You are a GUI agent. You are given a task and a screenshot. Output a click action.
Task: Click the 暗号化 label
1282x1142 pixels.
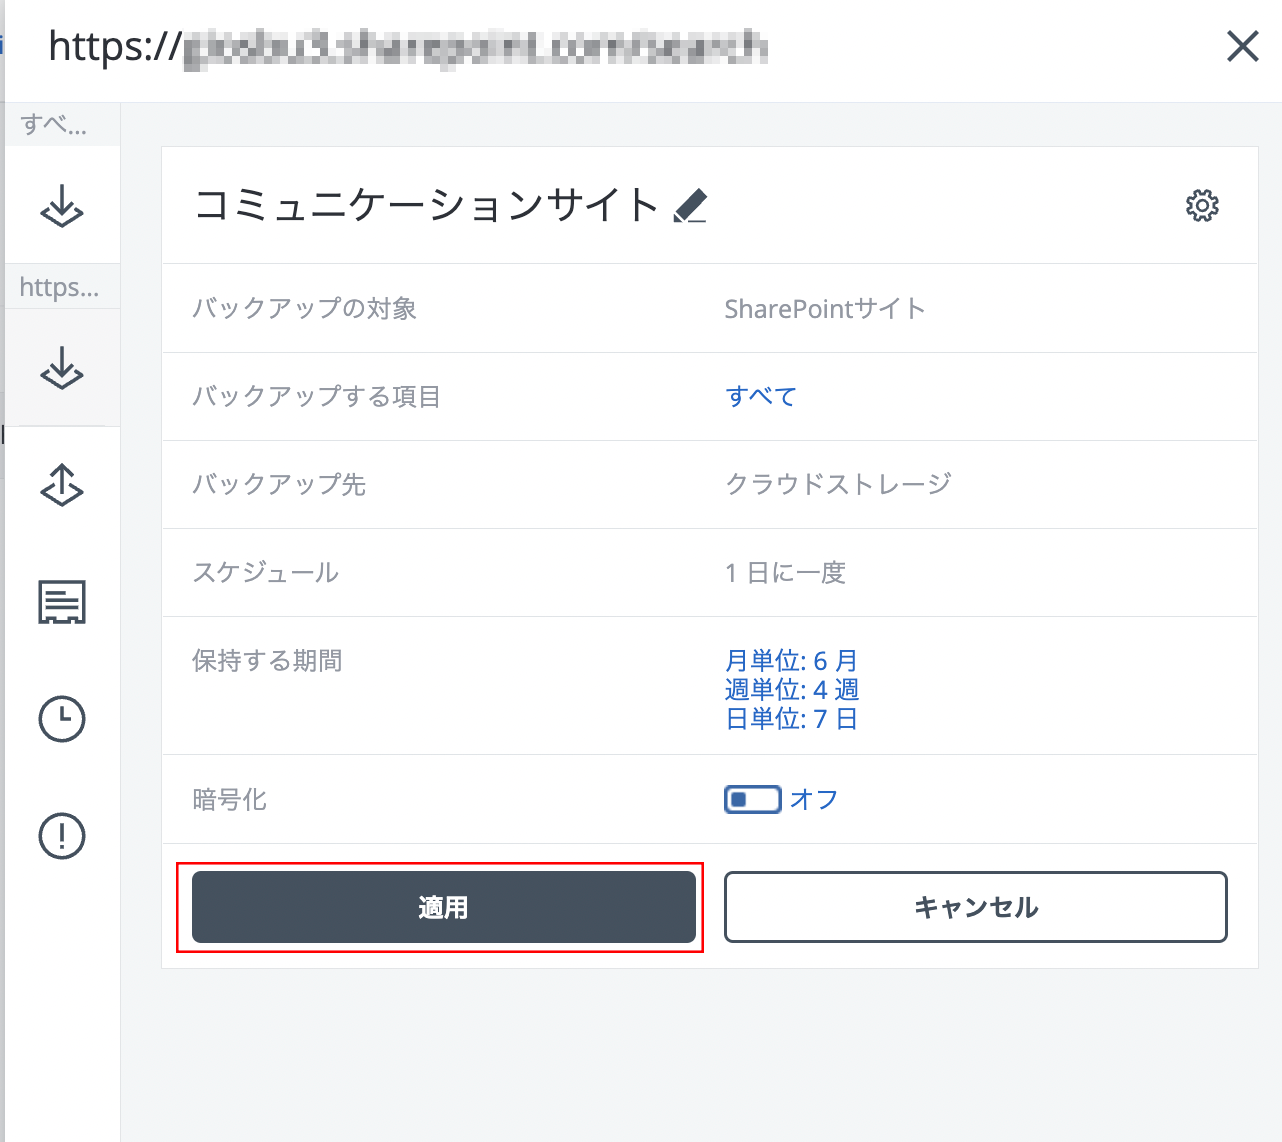click(229, 800)
